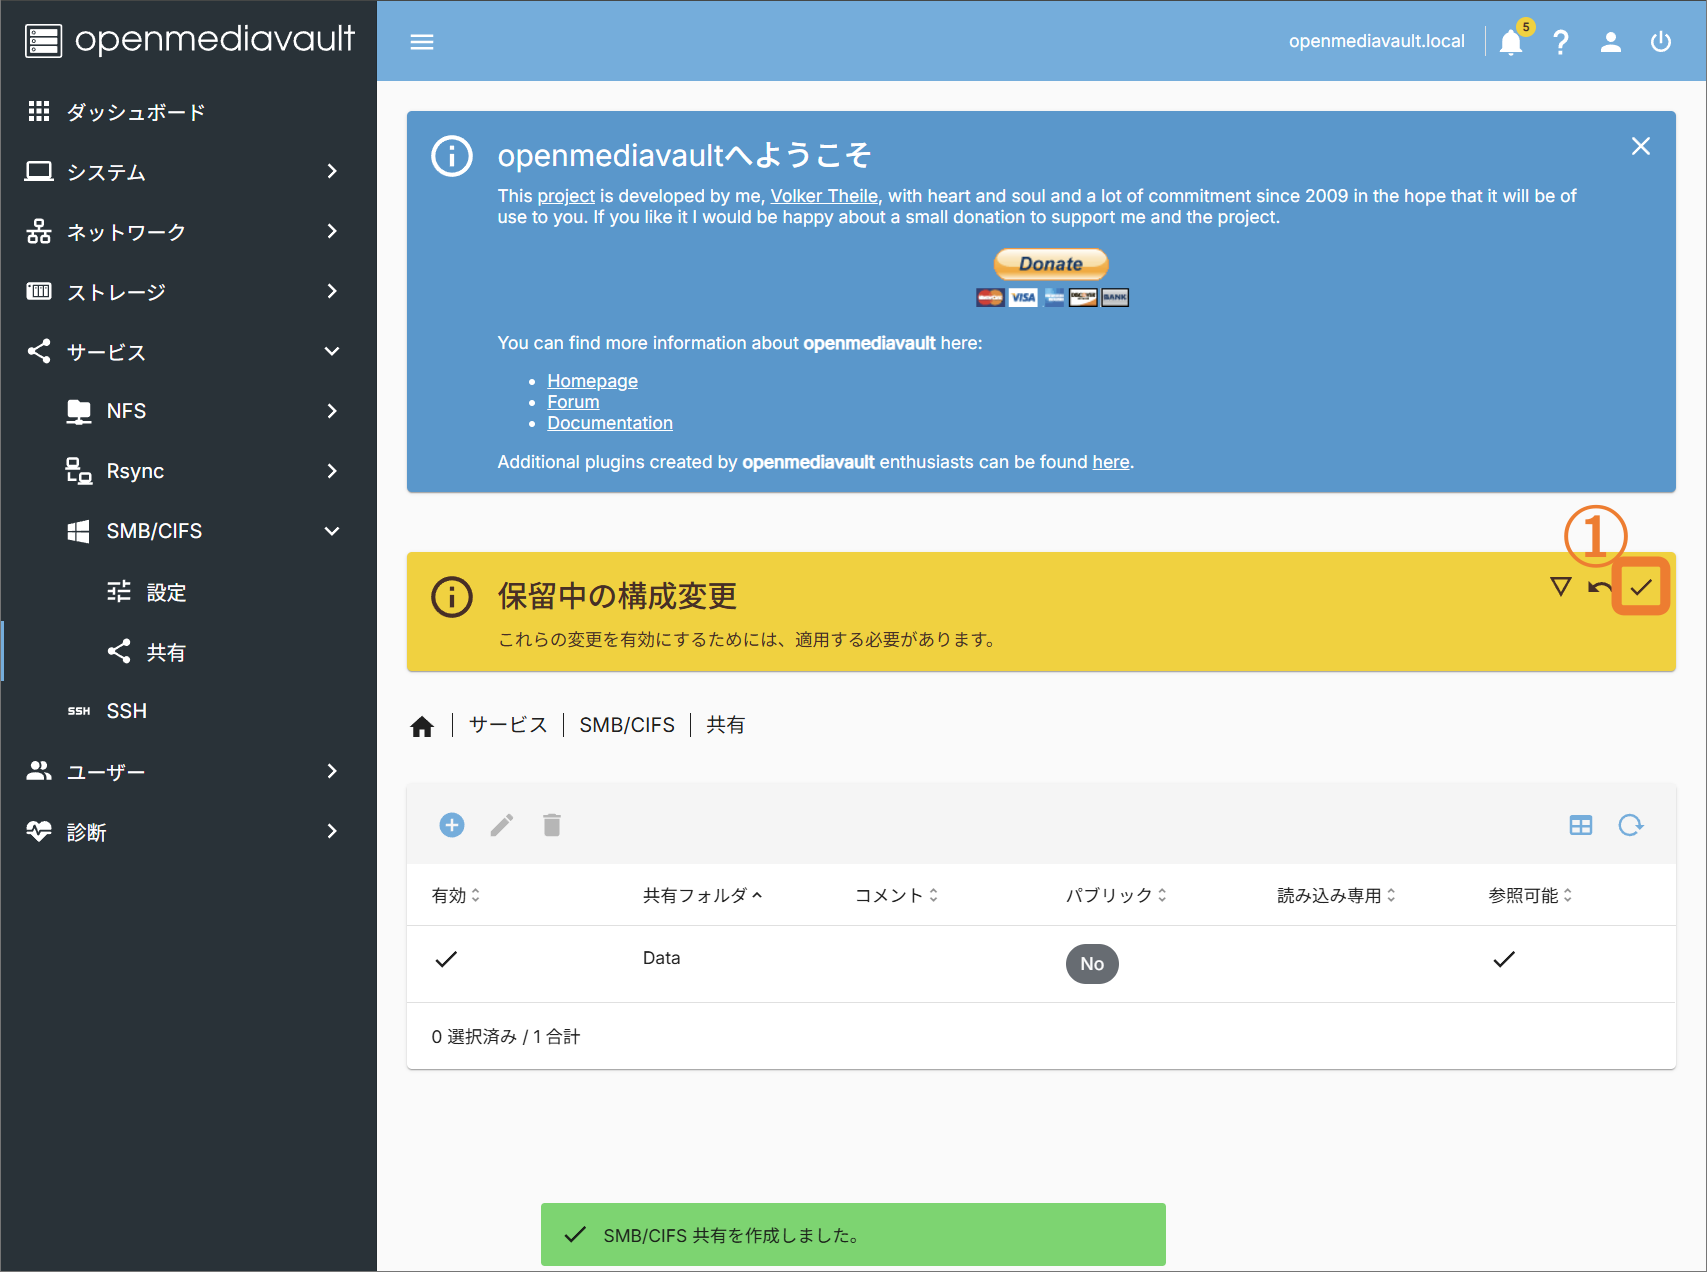Open SMB/CIFS 設定 page
This screenshot has height=1272, width=1707.
coord(188,592)
